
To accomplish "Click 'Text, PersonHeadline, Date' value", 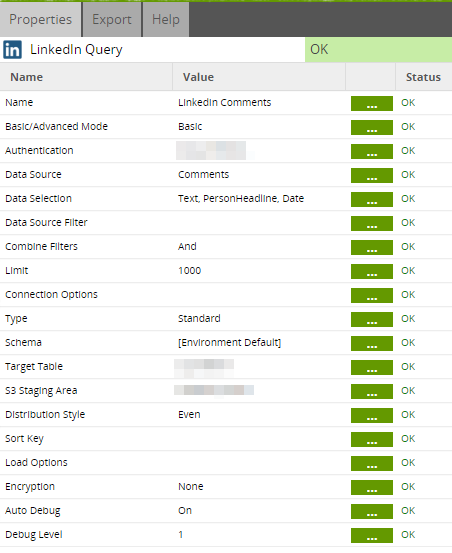I will click(241, 199).
